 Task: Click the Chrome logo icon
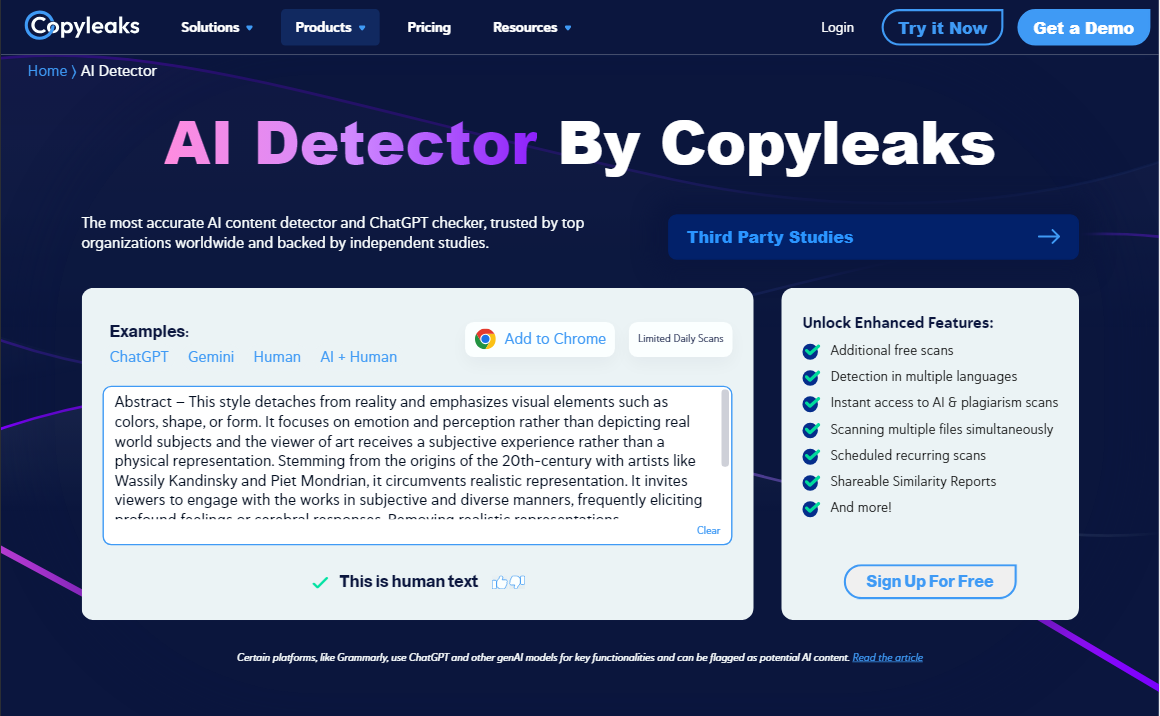(x=485, y=339)
